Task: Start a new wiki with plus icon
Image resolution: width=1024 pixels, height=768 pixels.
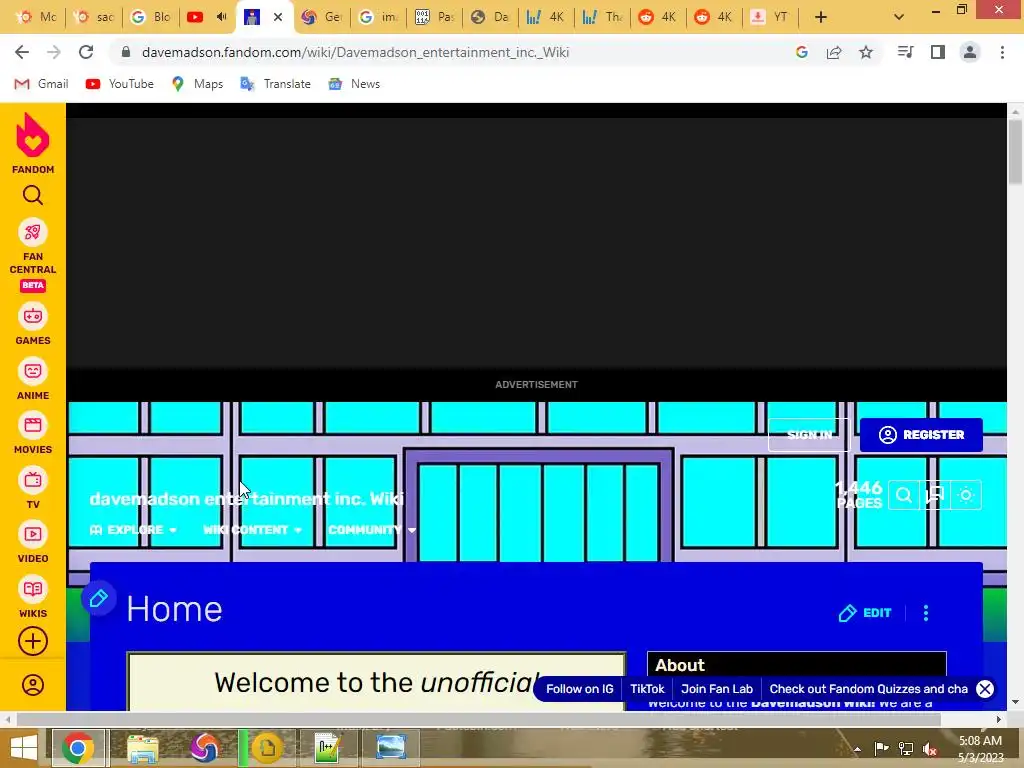Action: tap(33, 641)
